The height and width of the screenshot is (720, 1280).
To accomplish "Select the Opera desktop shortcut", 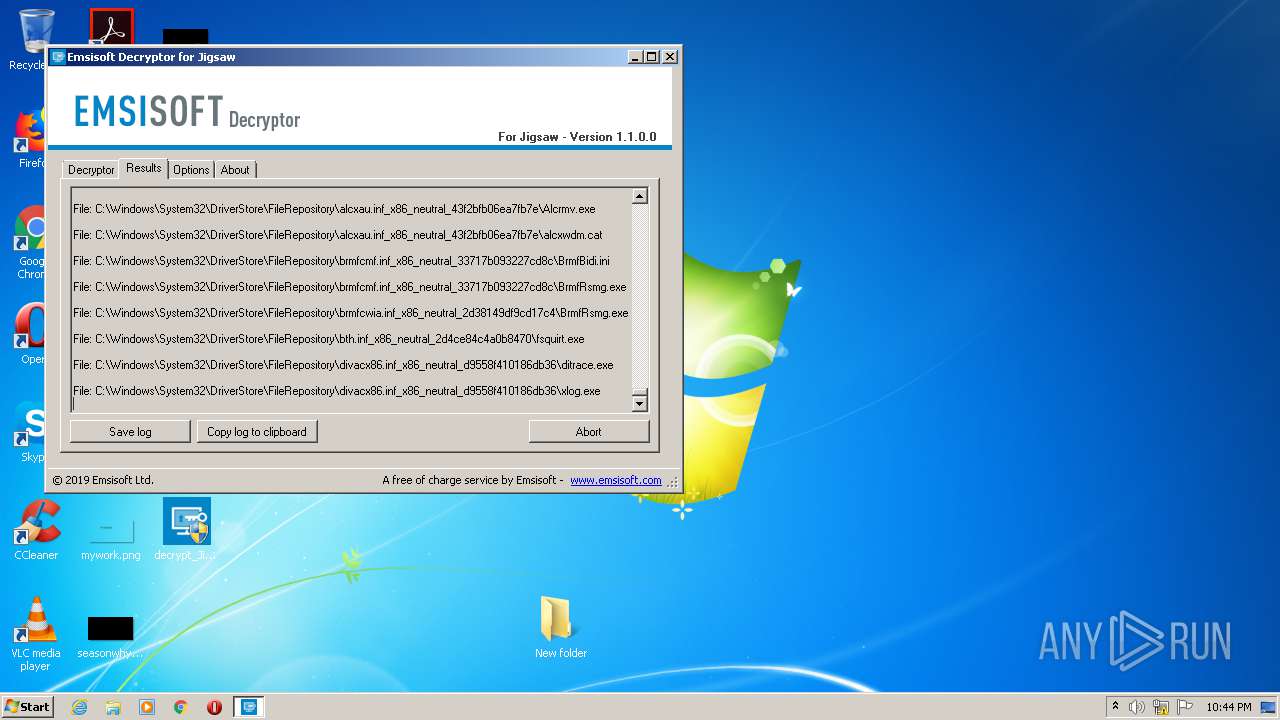I will coord(30,335).
